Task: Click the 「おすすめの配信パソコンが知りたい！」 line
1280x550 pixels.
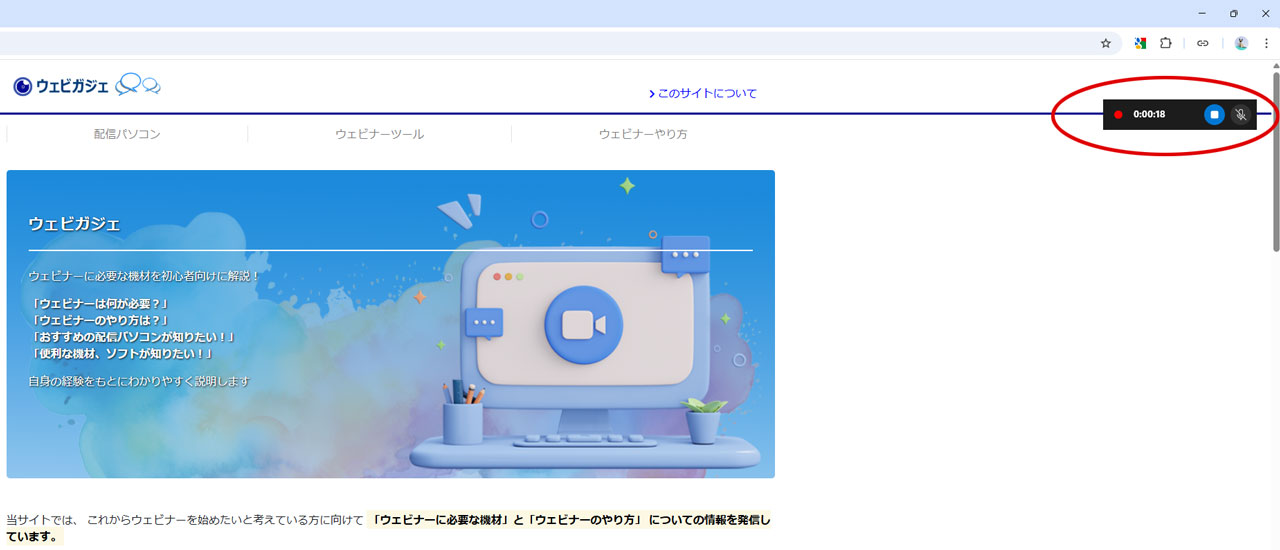Action: click(133, 337)
